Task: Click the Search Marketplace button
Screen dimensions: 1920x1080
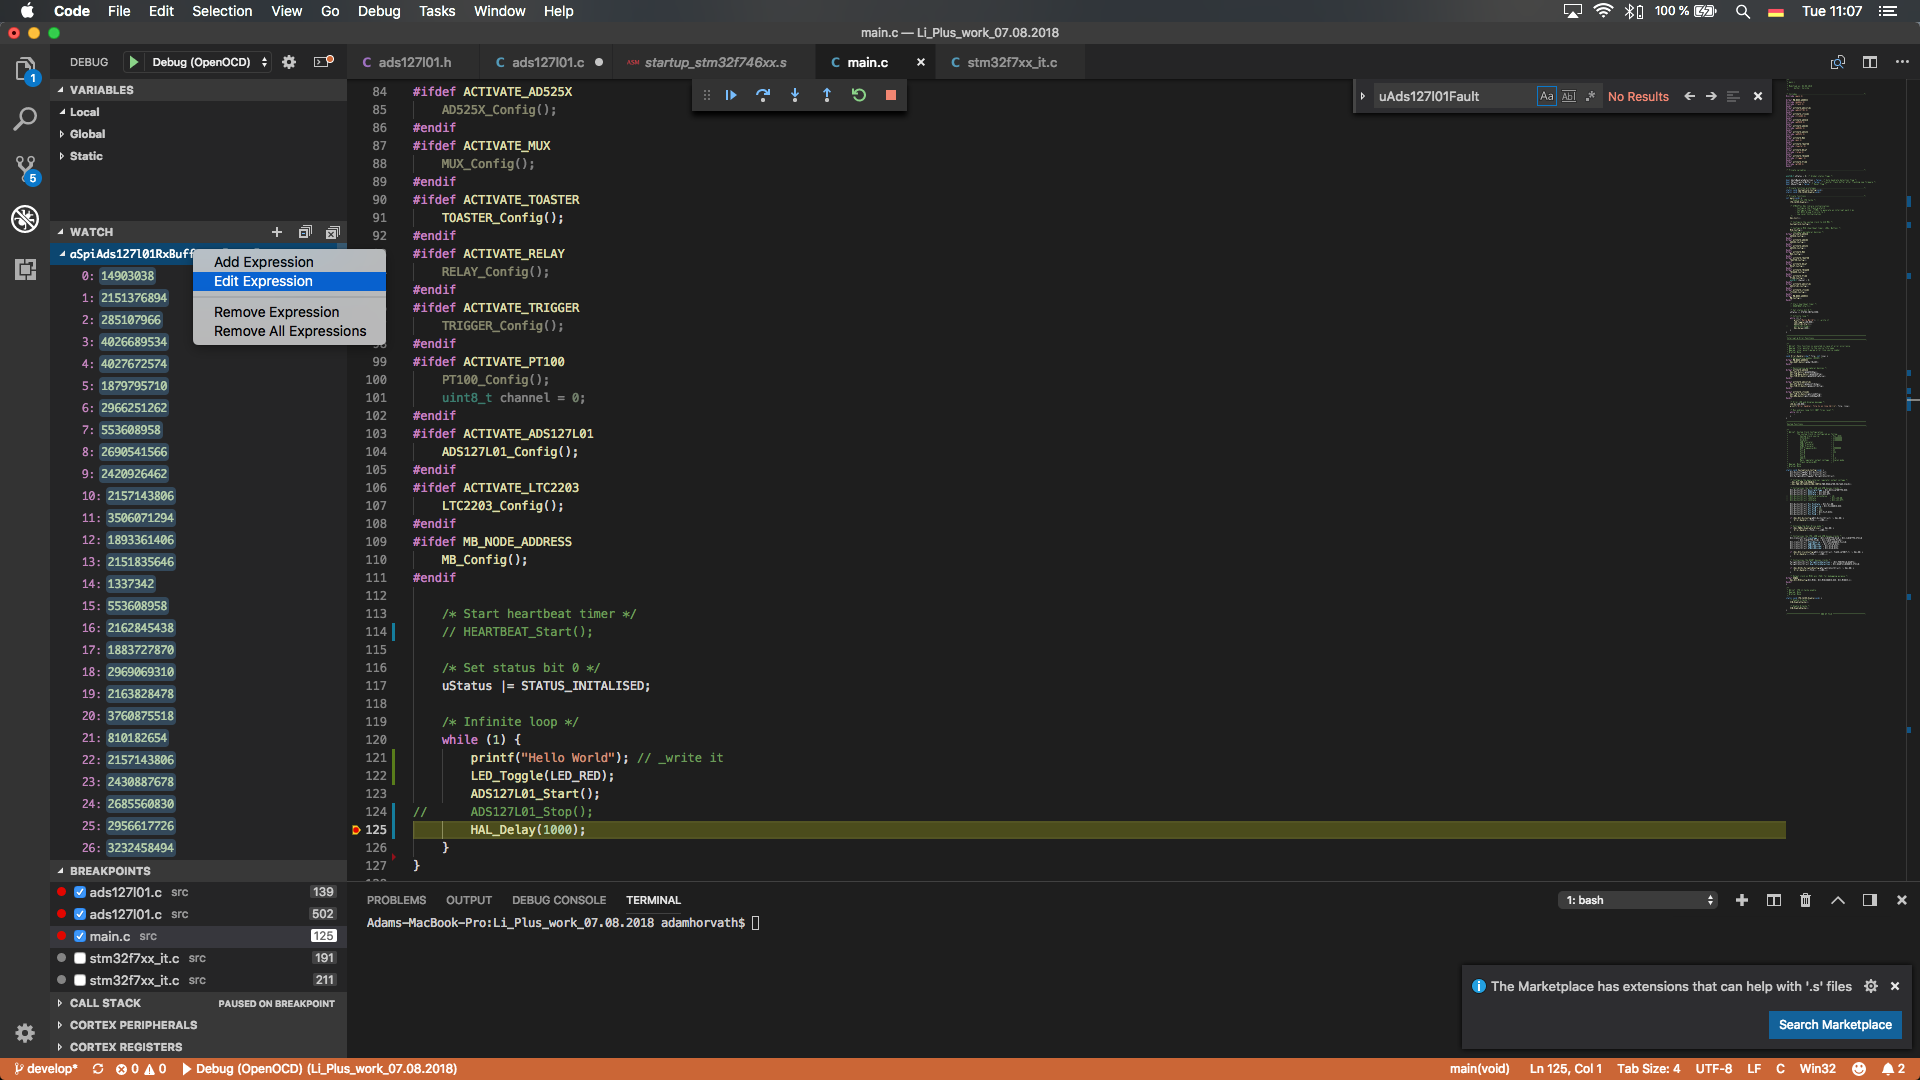Action: [1834, 1024]
